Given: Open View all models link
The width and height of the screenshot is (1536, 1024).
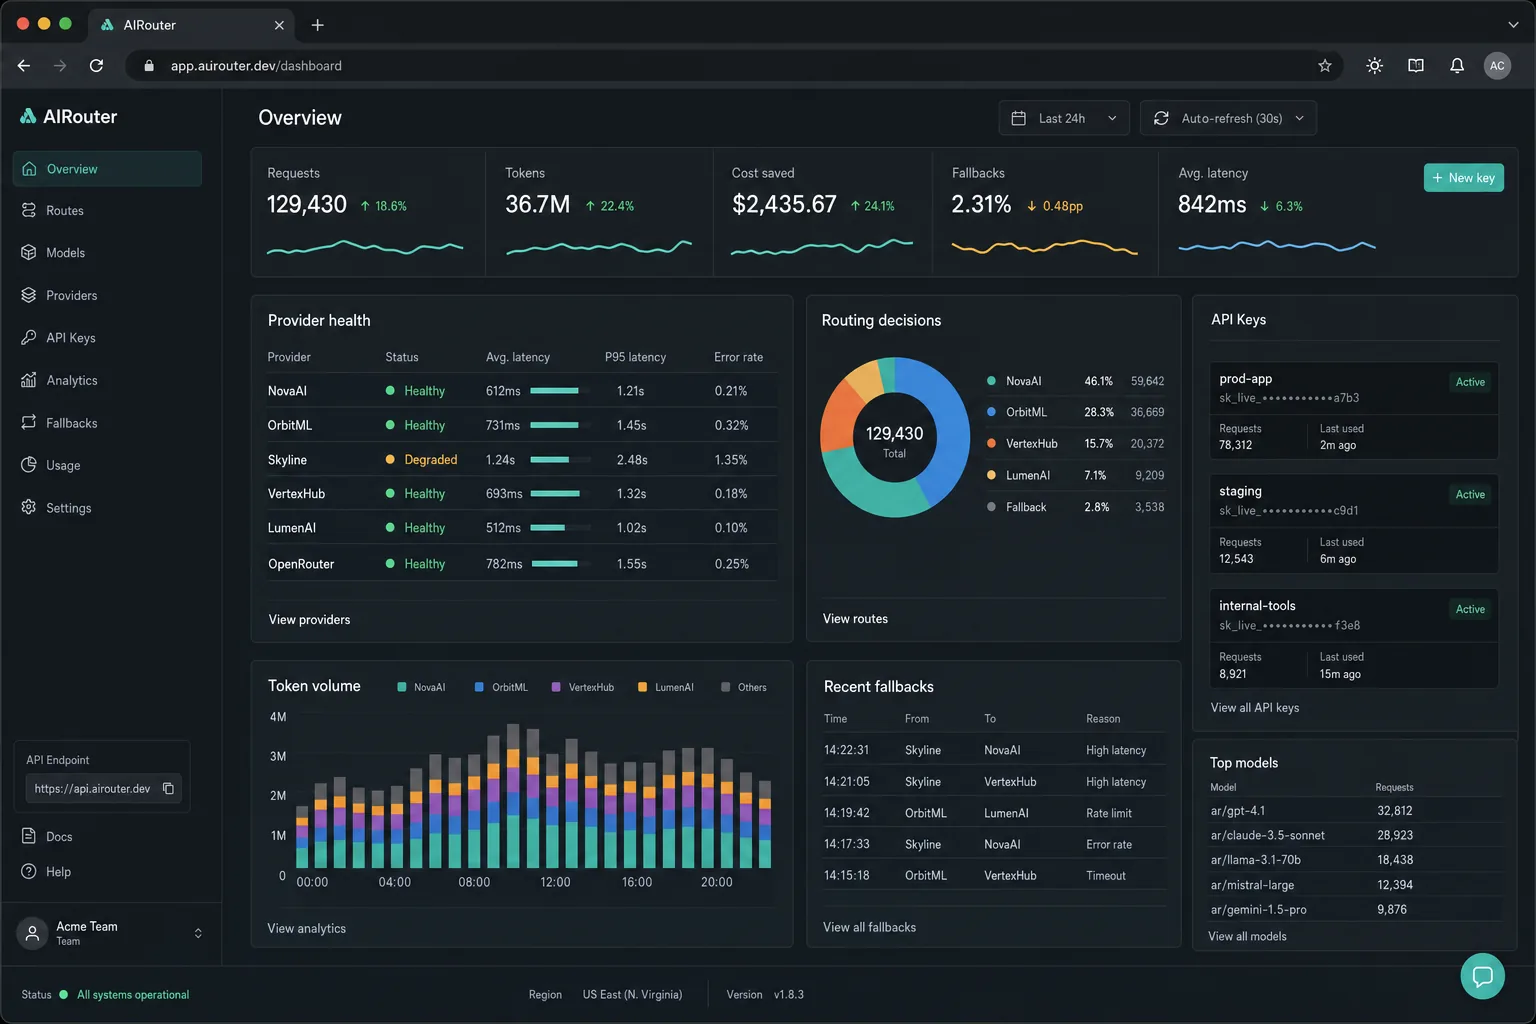Looking at the screenshot, I should tap(1247, 937).
